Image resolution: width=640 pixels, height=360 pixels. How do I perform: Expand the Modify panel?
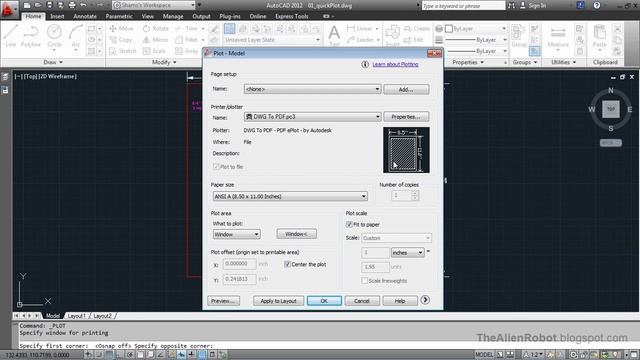[x=164, y=62]
